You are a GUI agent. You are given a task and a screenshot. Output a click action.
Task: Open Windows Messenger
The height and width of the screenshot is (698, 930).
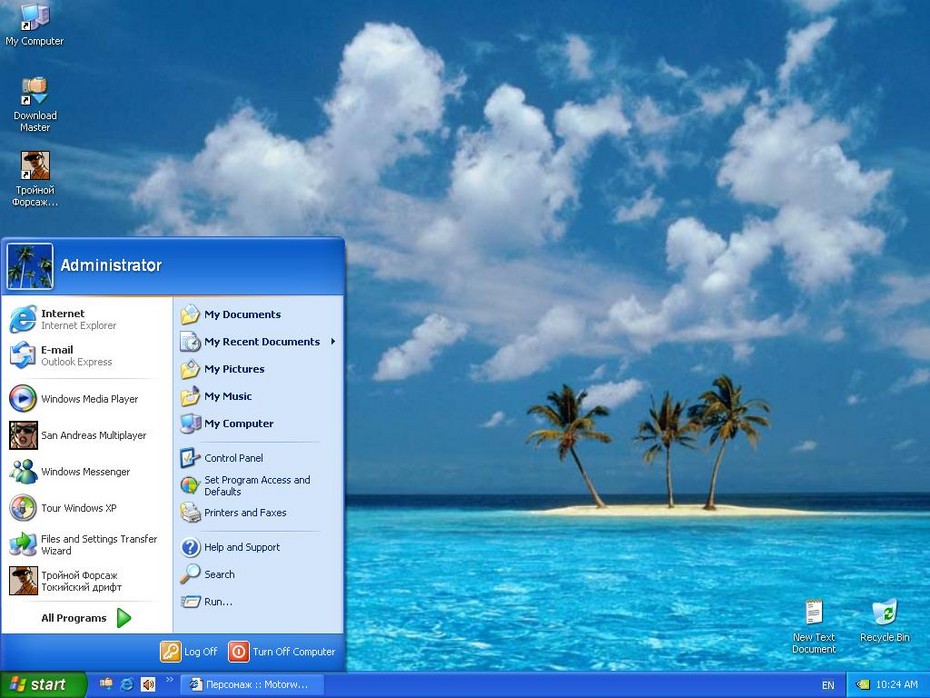(x=87, y=471)
